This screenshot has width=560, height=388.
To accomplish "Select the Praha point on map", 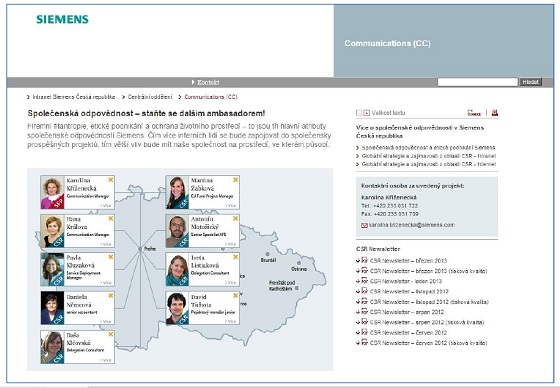I will (x=140, y=249).
